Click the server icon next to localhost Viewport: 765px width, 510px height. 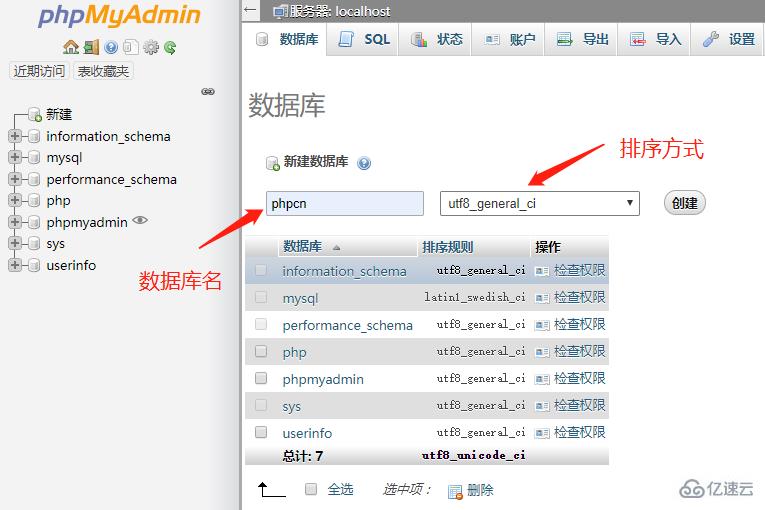pos(281,12)
